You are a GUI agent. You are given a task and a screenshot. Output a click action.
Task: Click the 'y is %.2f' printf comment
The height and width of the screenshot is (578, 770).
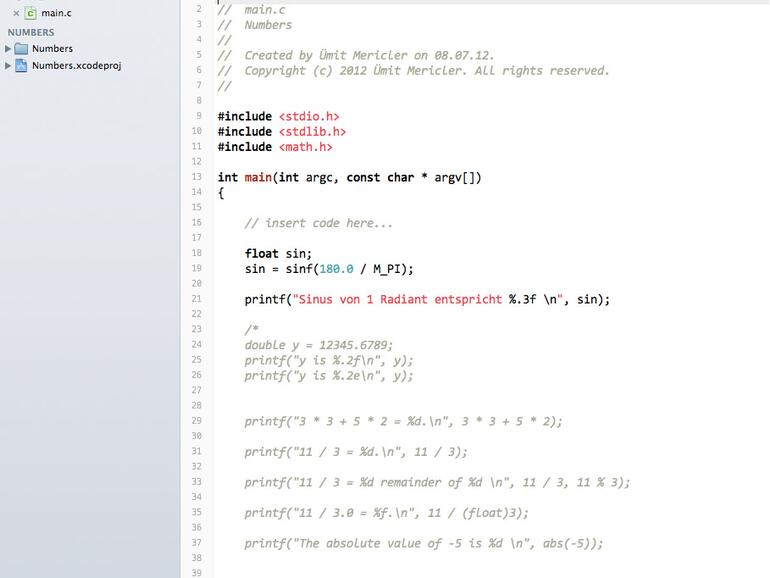(x=329, y=360)
